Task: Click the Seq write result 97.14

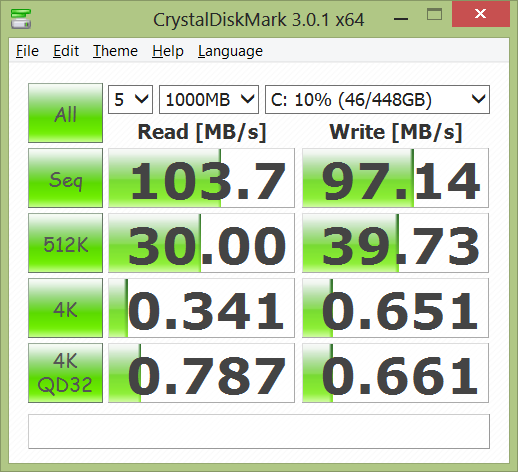Action: pyautogui.click(x=395, y=178)
